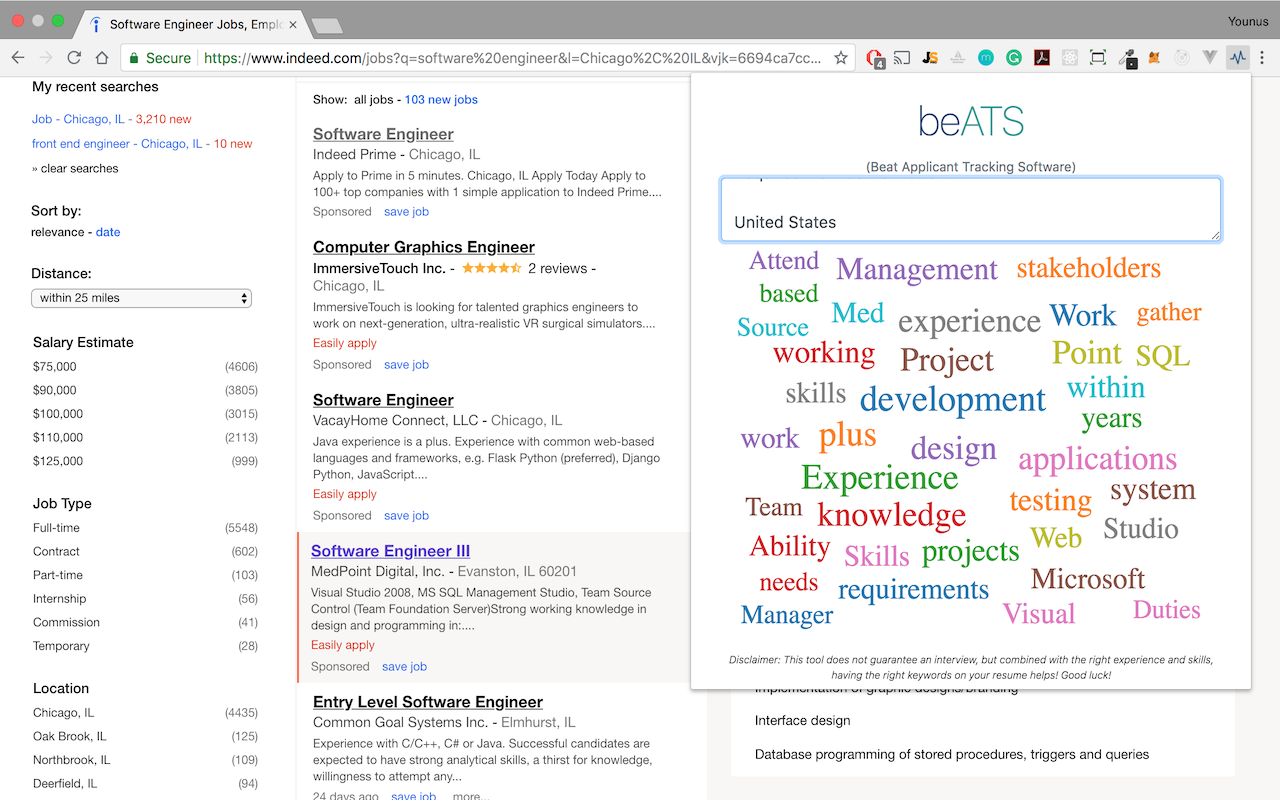Click the React Developer Tools icon

point(1070,58)
